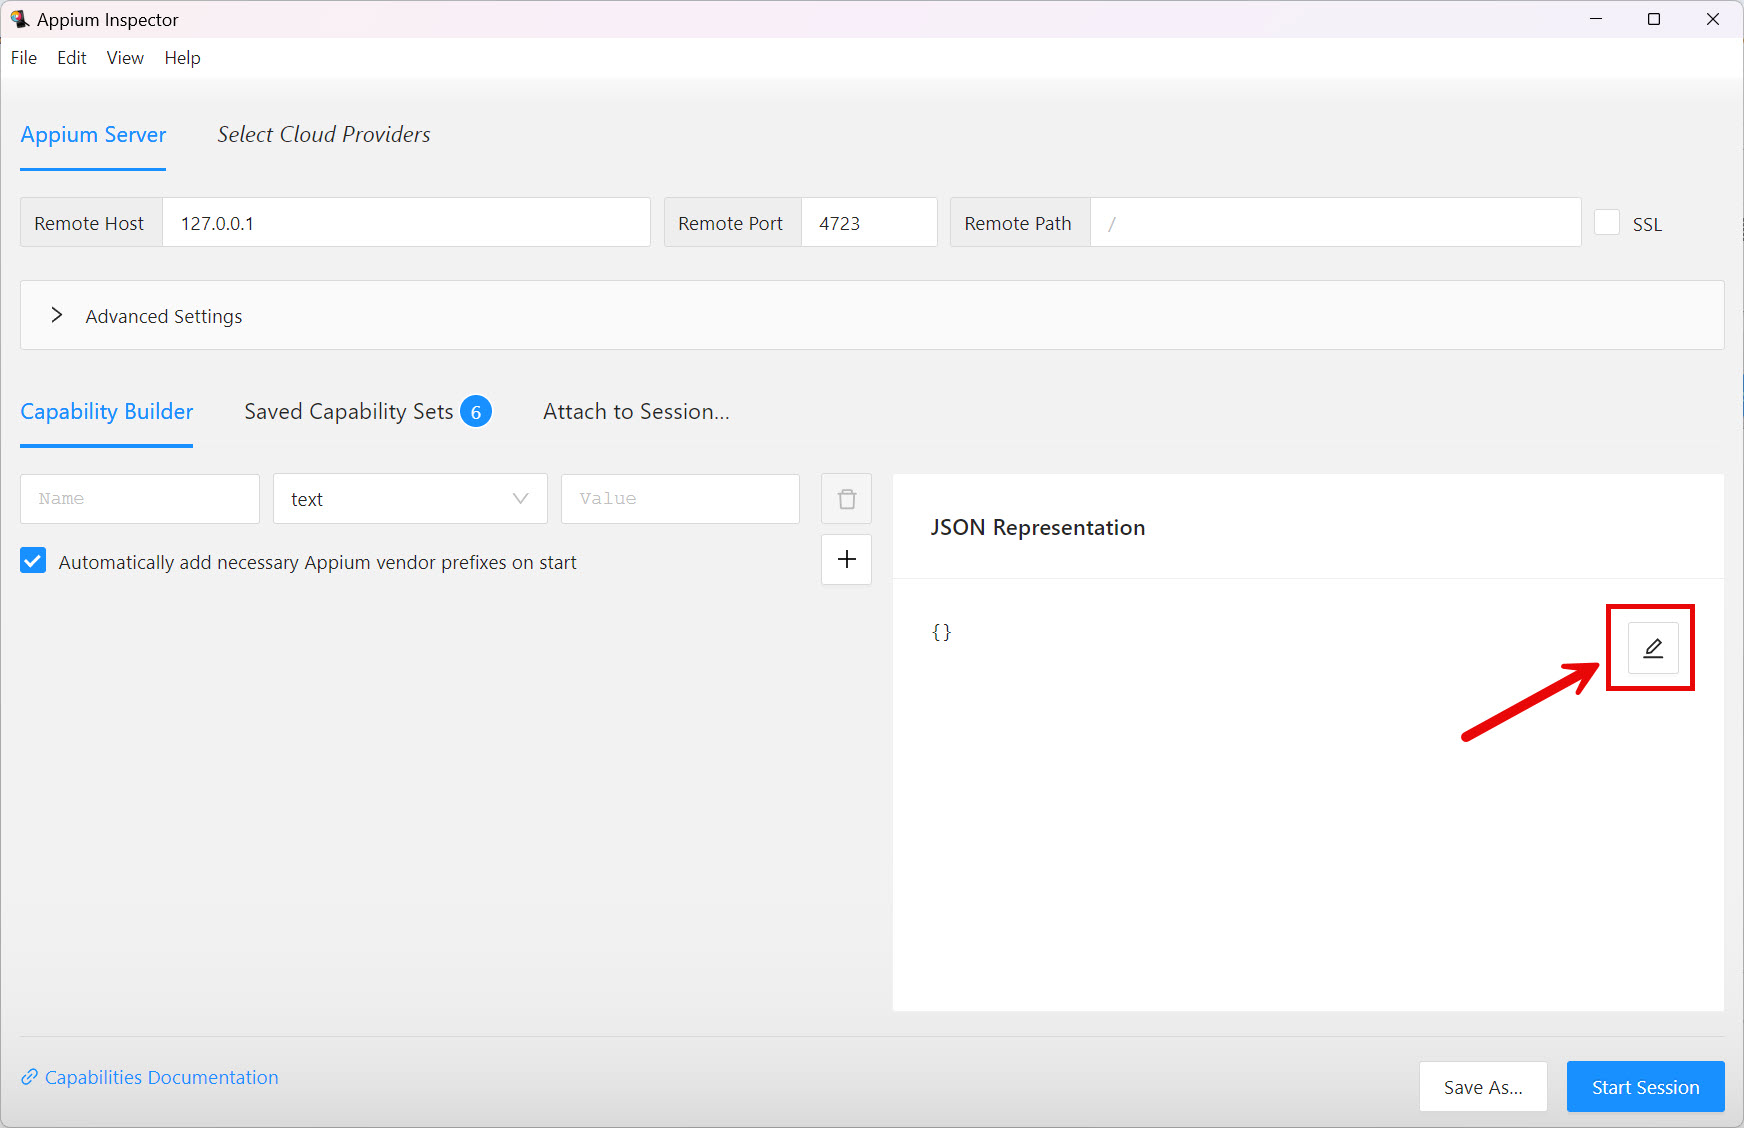Open the File menu
This screenshot has height=1128, width=1744.
24,58
